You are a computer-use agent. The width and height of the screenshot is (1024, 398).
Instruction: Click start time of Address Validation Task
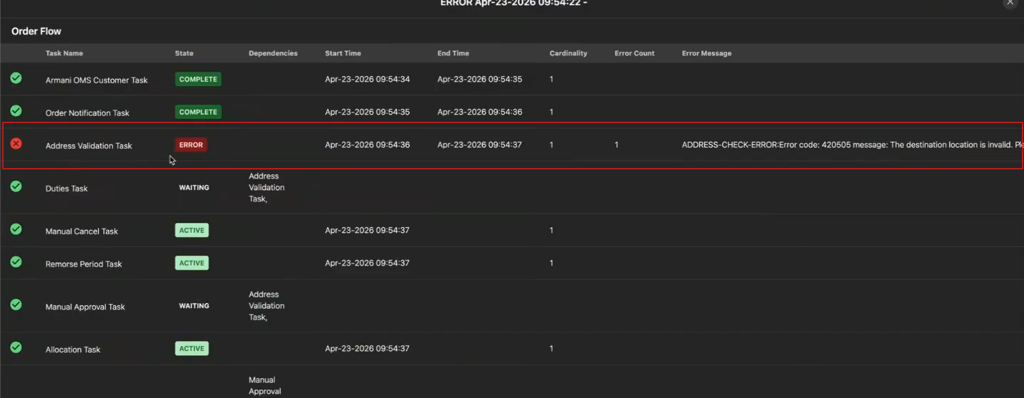368,145
